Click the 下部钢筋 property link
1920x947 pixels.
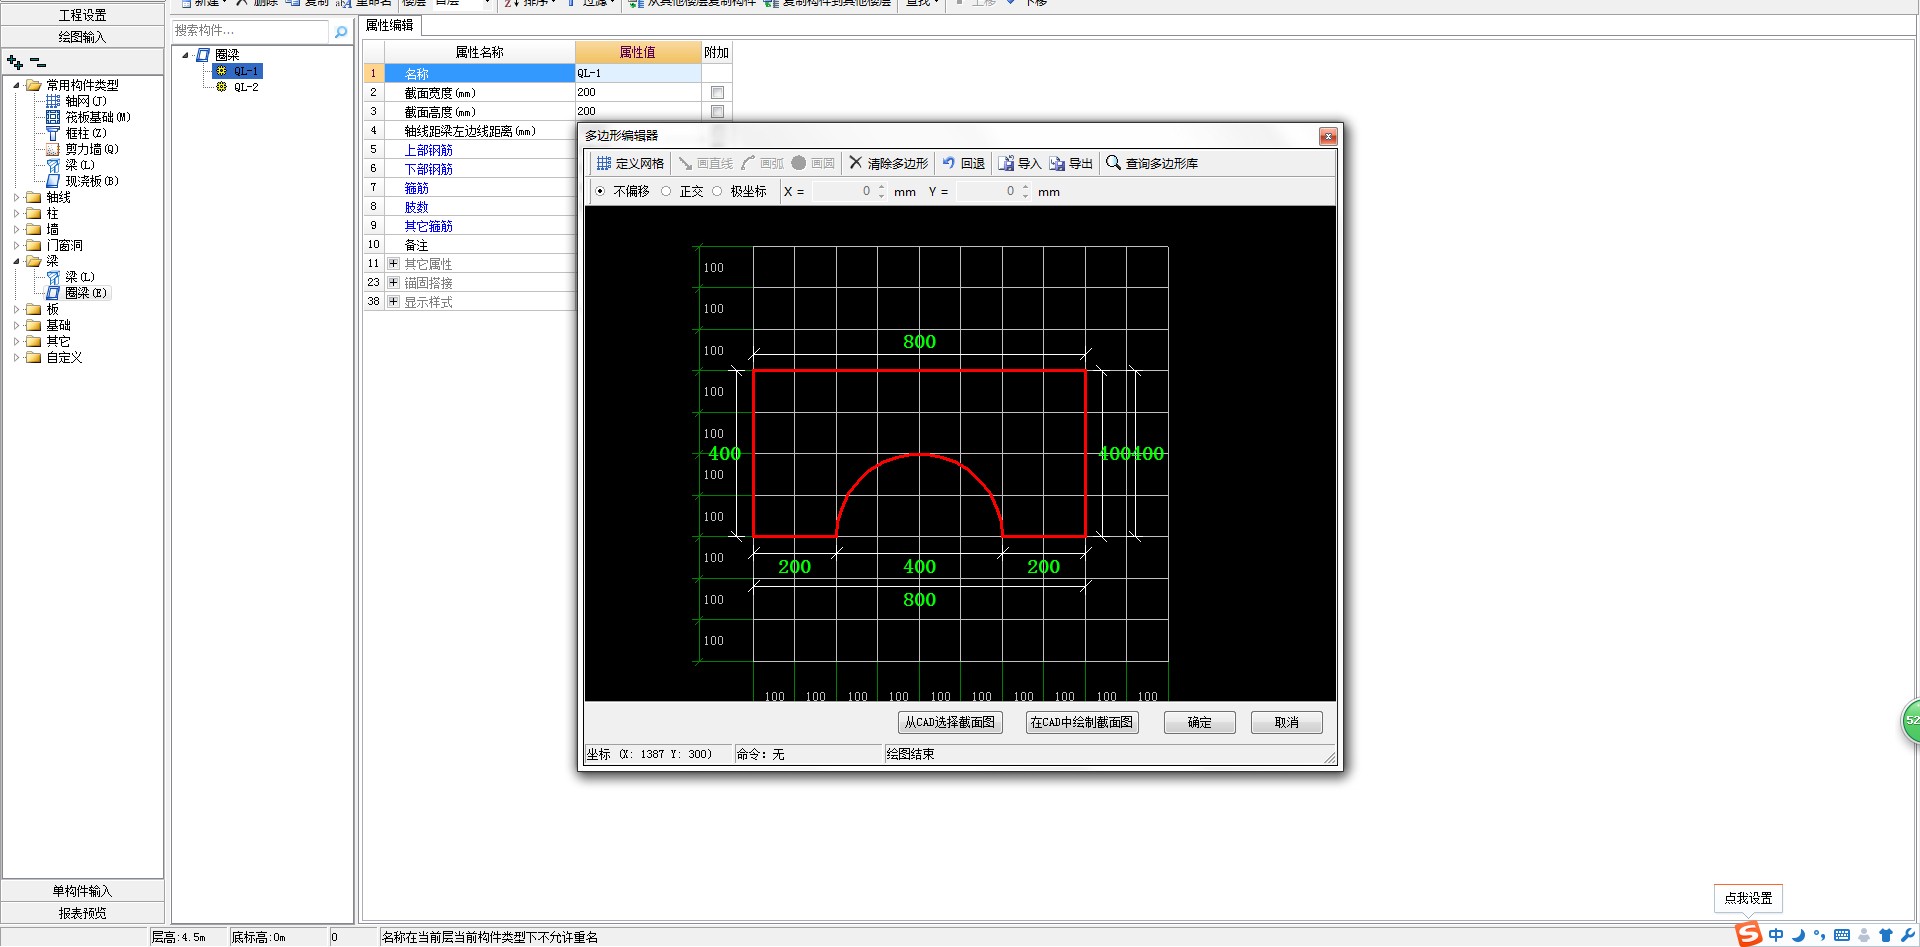click(428, 169)
